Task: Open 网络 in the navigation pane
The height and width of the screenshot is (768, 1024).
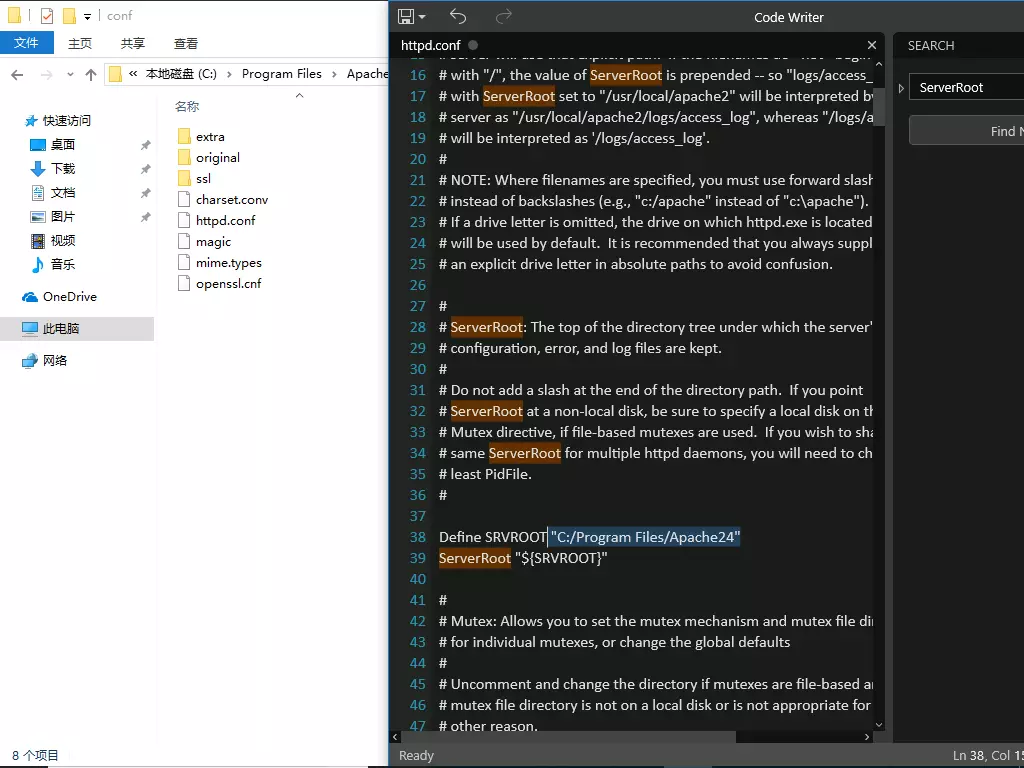Action: point(55,360)
